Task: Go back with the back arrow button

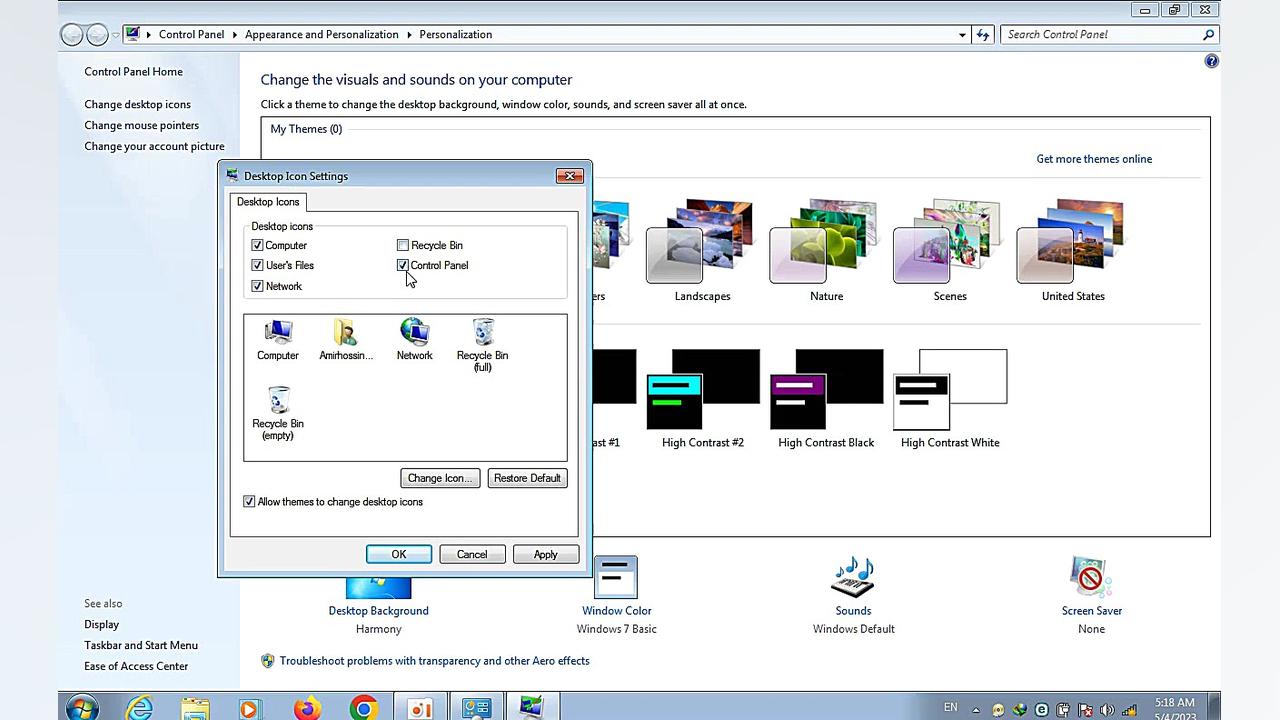Action: [x=72, y=35]
